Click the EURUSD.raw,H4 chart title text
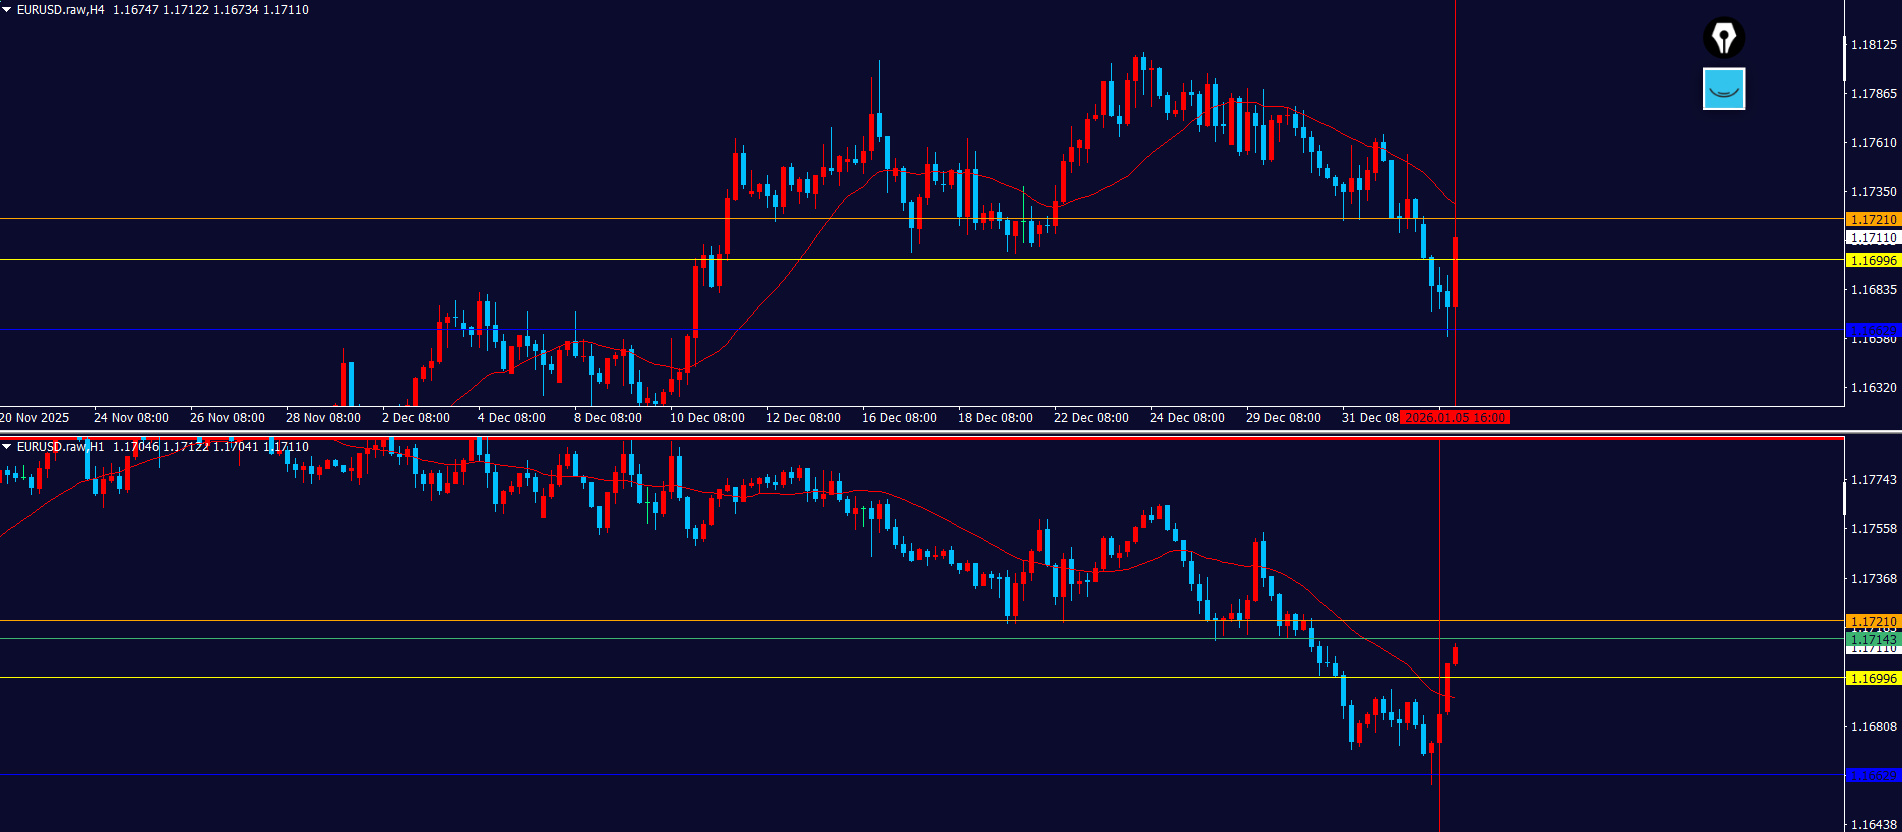This screenshot has width=1902, height=832. [x=60, y=10]
